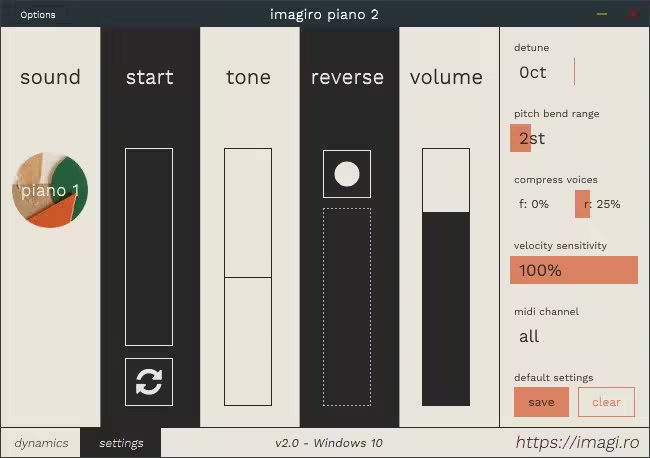Click the loop refresh icon under start
Screen dimensions: 650x458
(148, 381)
